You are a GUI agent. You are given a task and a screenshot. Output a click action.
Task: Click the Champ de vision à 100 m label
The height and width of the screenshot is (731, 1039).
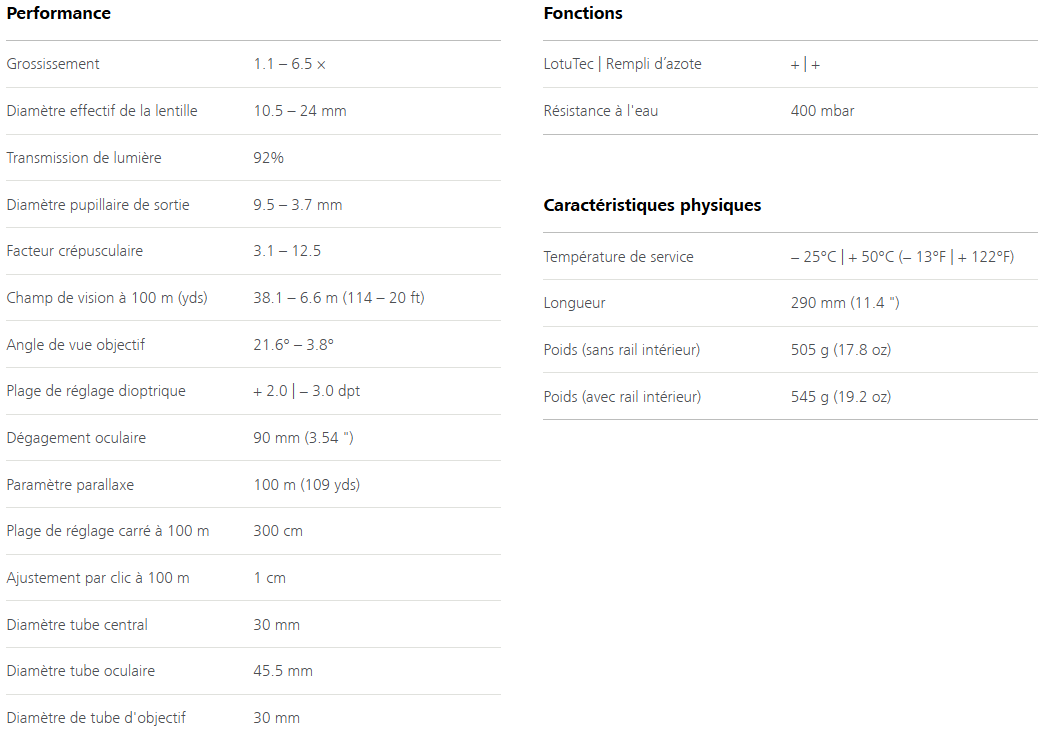[x=107, y=298]
